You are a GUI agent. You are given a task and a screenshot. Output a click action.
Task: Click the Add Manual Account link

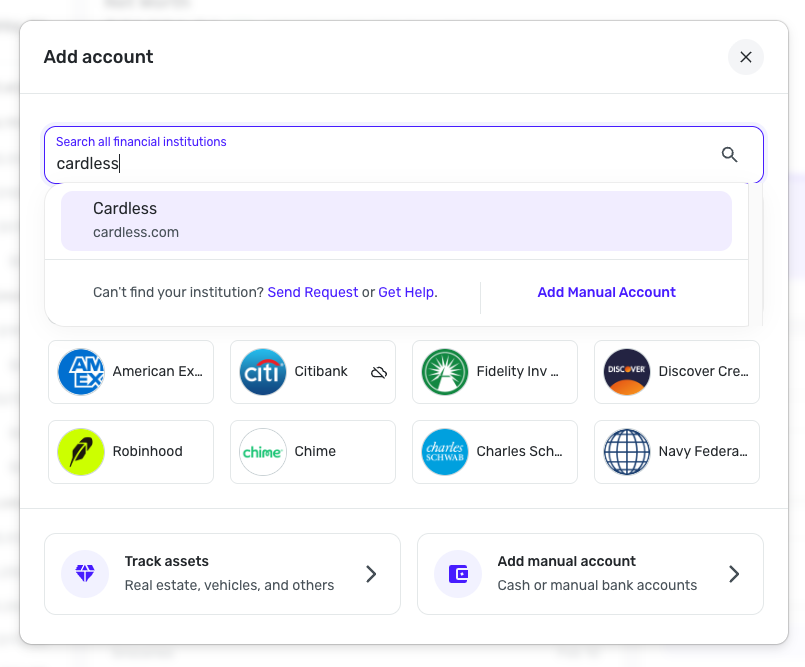coord(606,292)
